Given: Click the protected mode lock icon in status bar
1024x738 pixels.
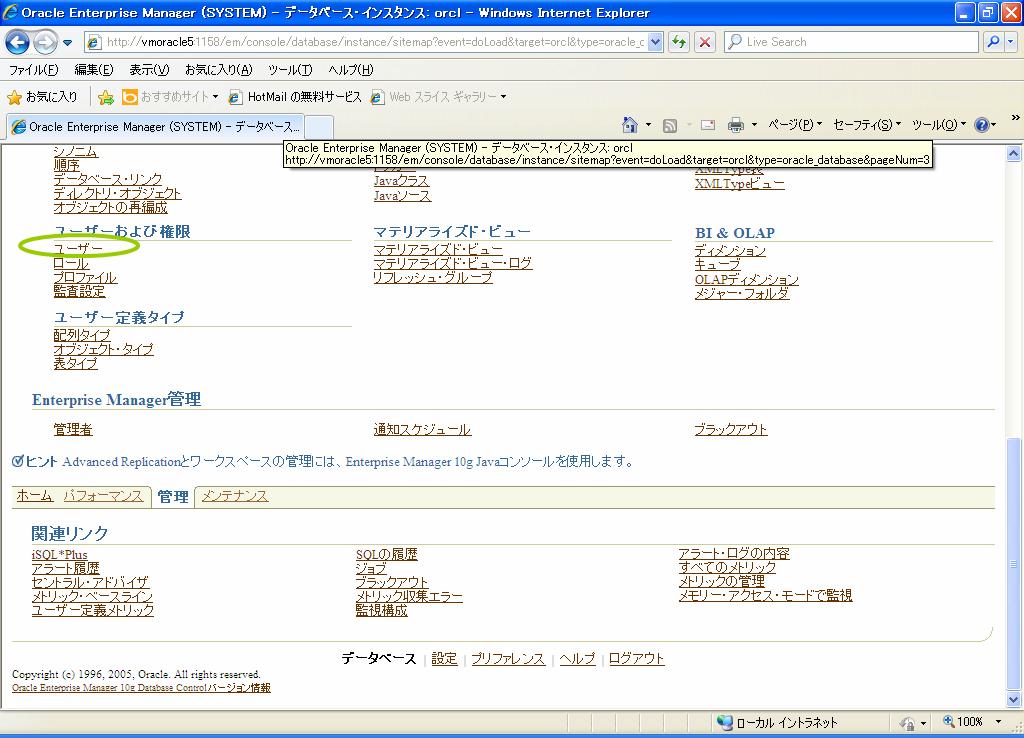Looking at the screenshot, I should click(908, 723).
